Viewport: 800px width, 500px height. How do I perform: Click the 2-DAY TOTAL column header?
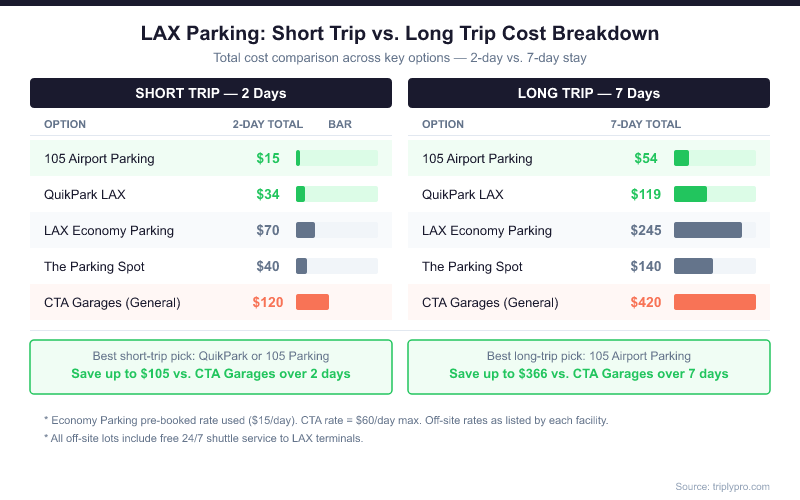click(267, 125)
